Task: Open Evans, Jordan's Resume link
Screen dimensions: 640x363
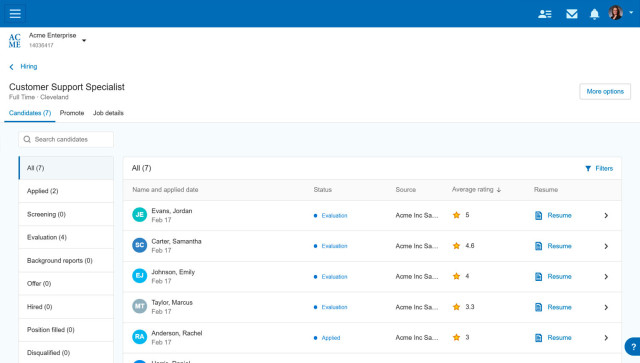Action: click(559, 215)
